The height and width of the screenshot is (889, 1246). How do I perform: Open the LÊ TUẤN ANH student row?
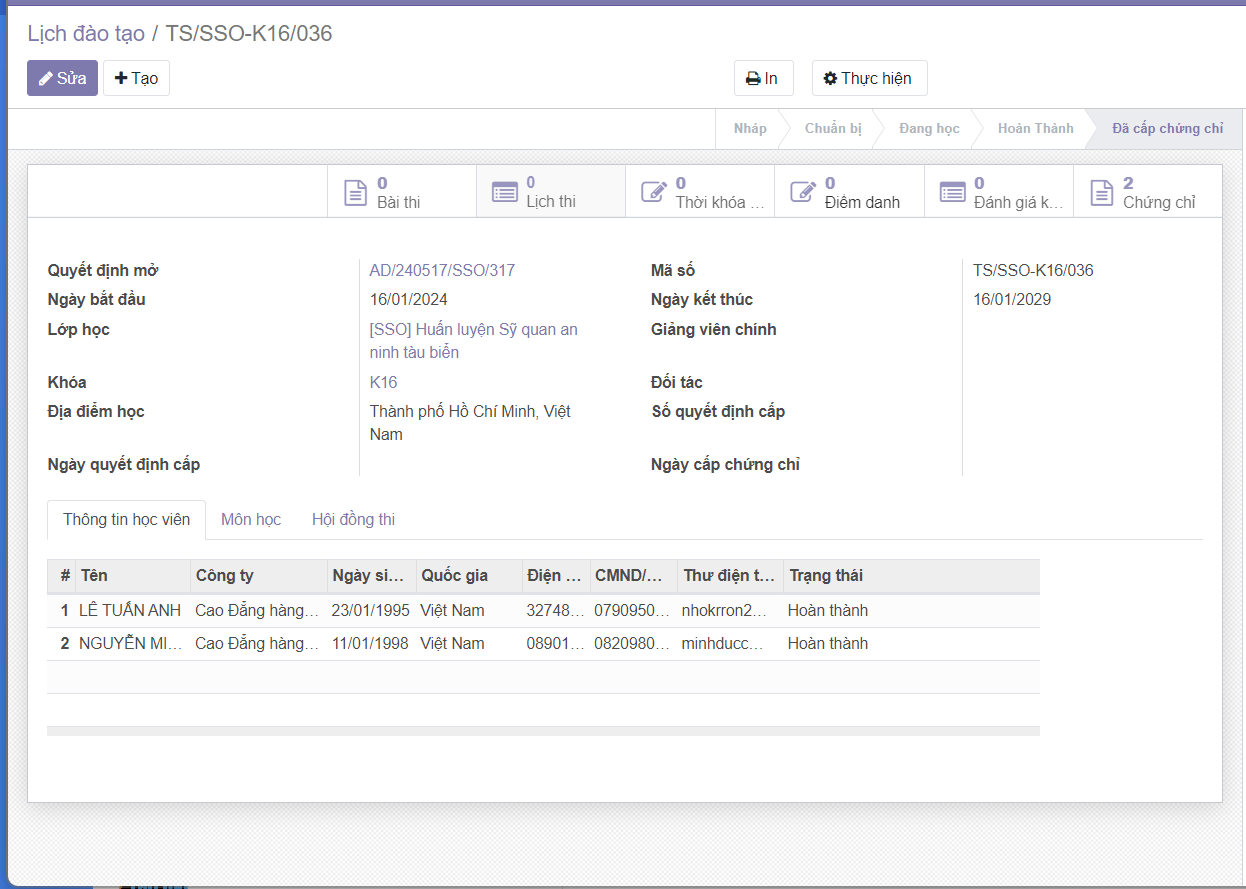[x=130, y=611]
